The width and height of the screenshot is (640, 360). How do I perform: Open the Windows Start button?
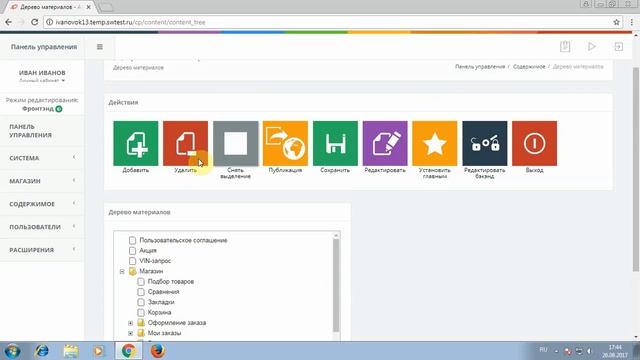pyautogui.click(x=12, y=351)
